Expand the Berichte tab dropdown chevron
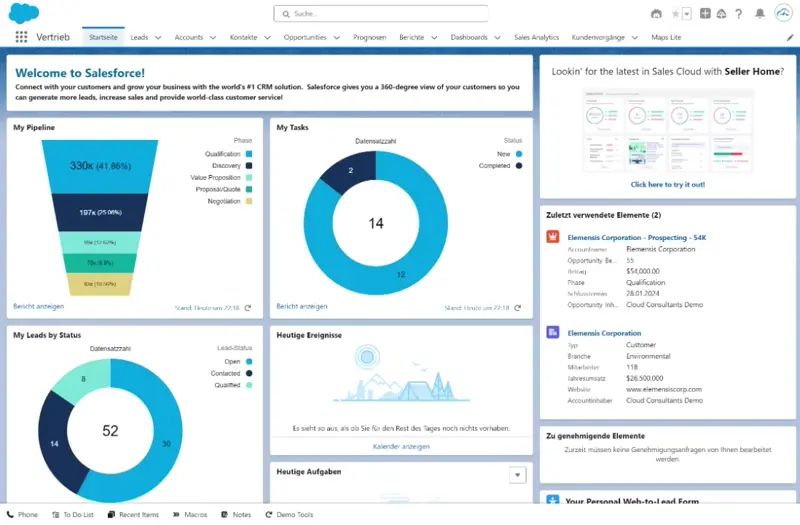 [434, 37]
